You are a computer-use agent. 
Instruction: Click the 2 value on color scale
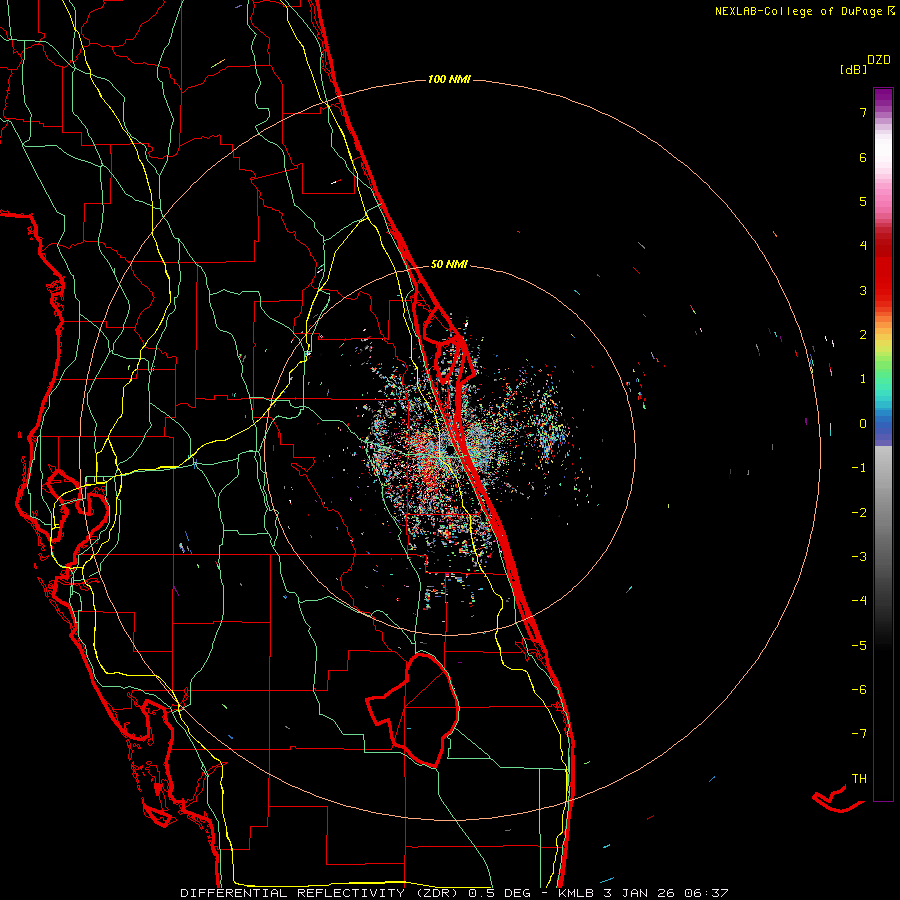tap(863, 335)
